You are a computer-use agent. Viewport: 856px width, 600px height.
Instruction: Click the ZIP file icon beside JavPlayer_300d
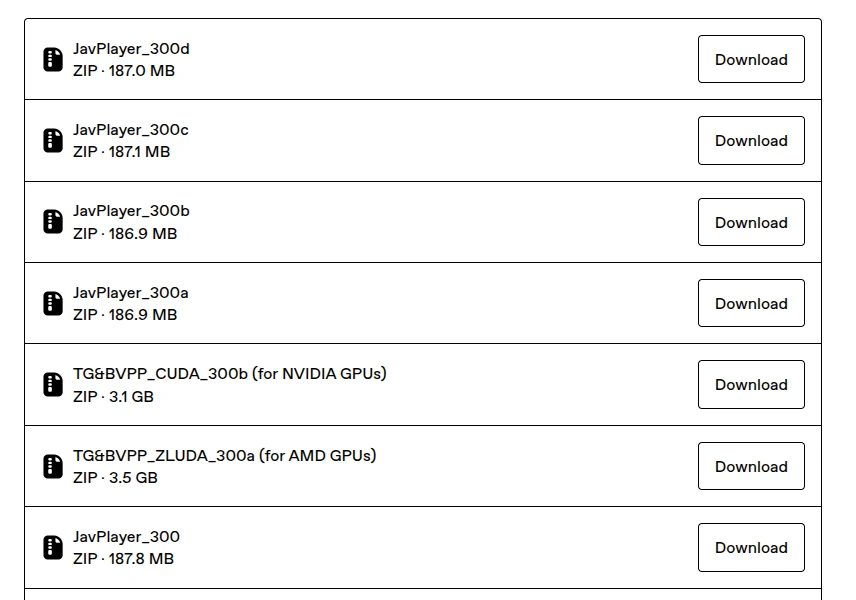[53, 60]
